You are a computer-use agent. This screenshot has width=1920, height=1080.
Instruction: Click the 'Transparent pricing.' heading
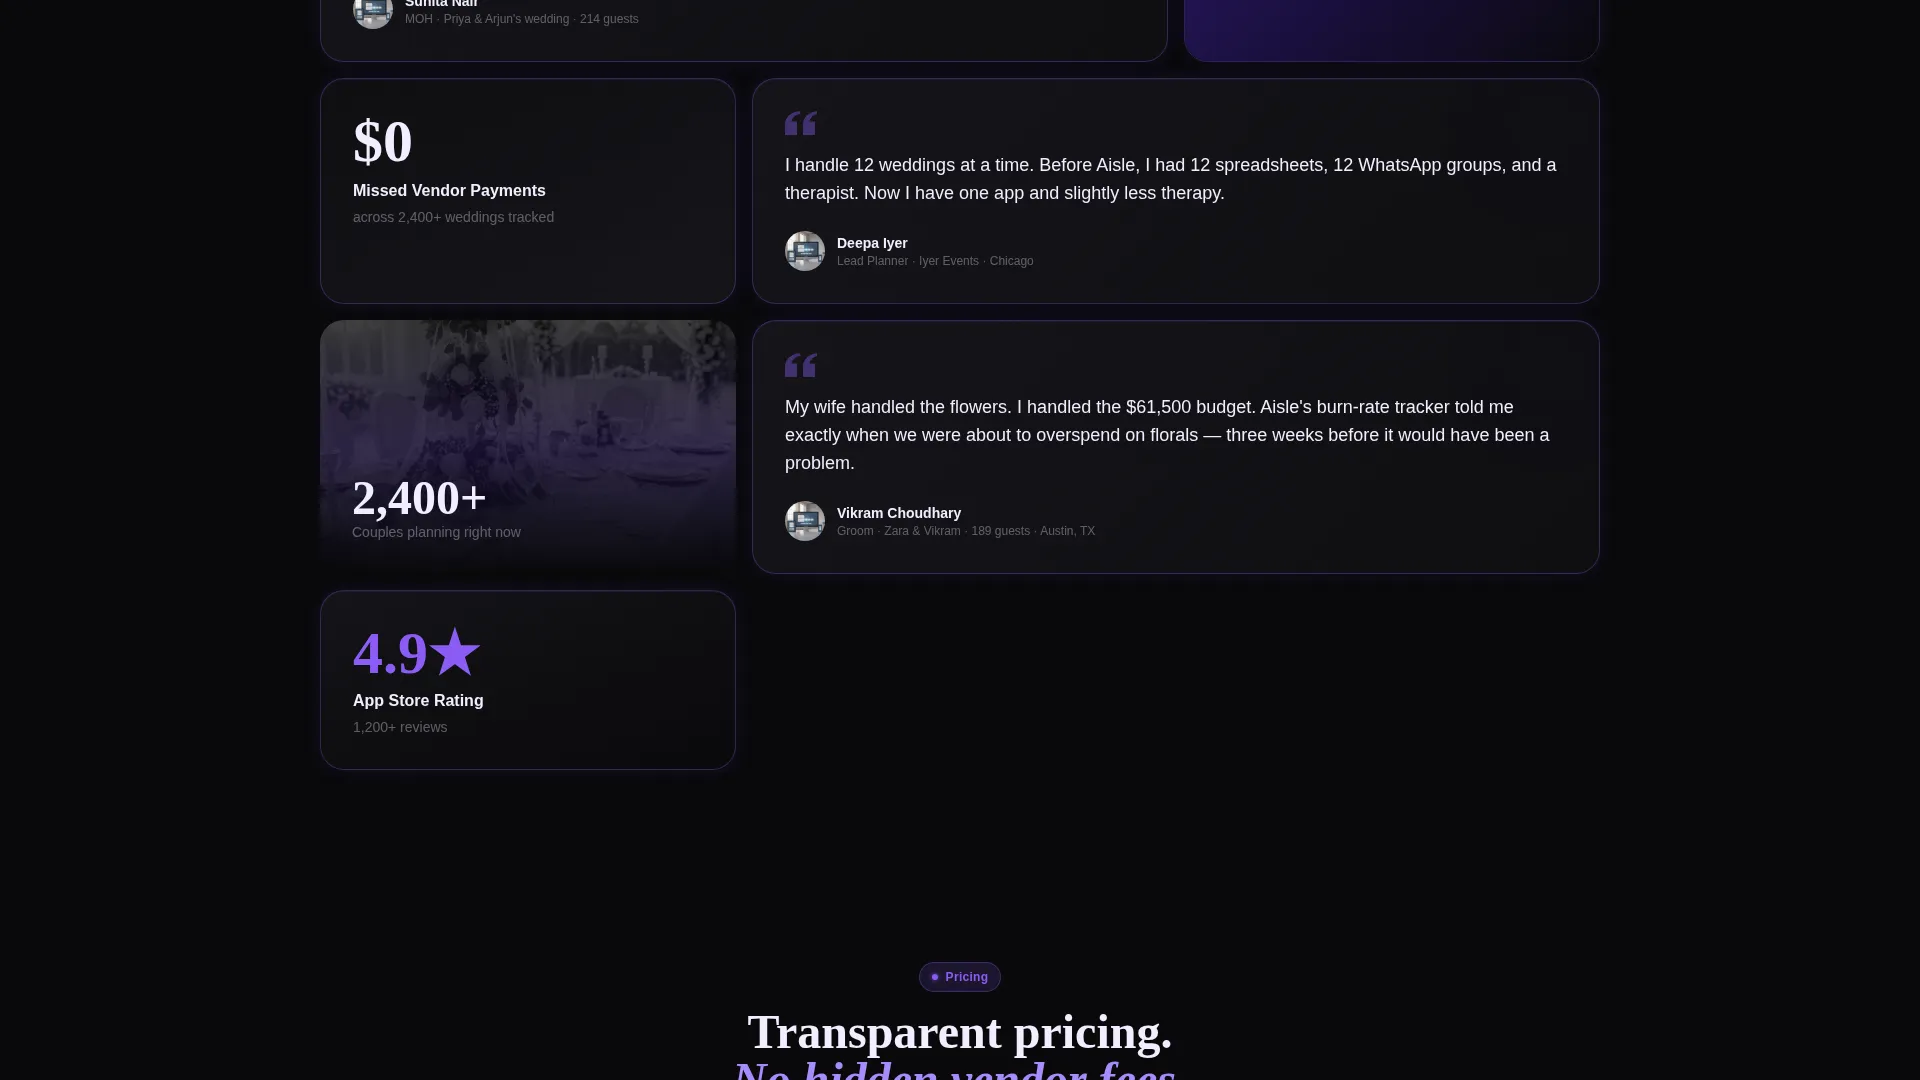click(960, 1032)
